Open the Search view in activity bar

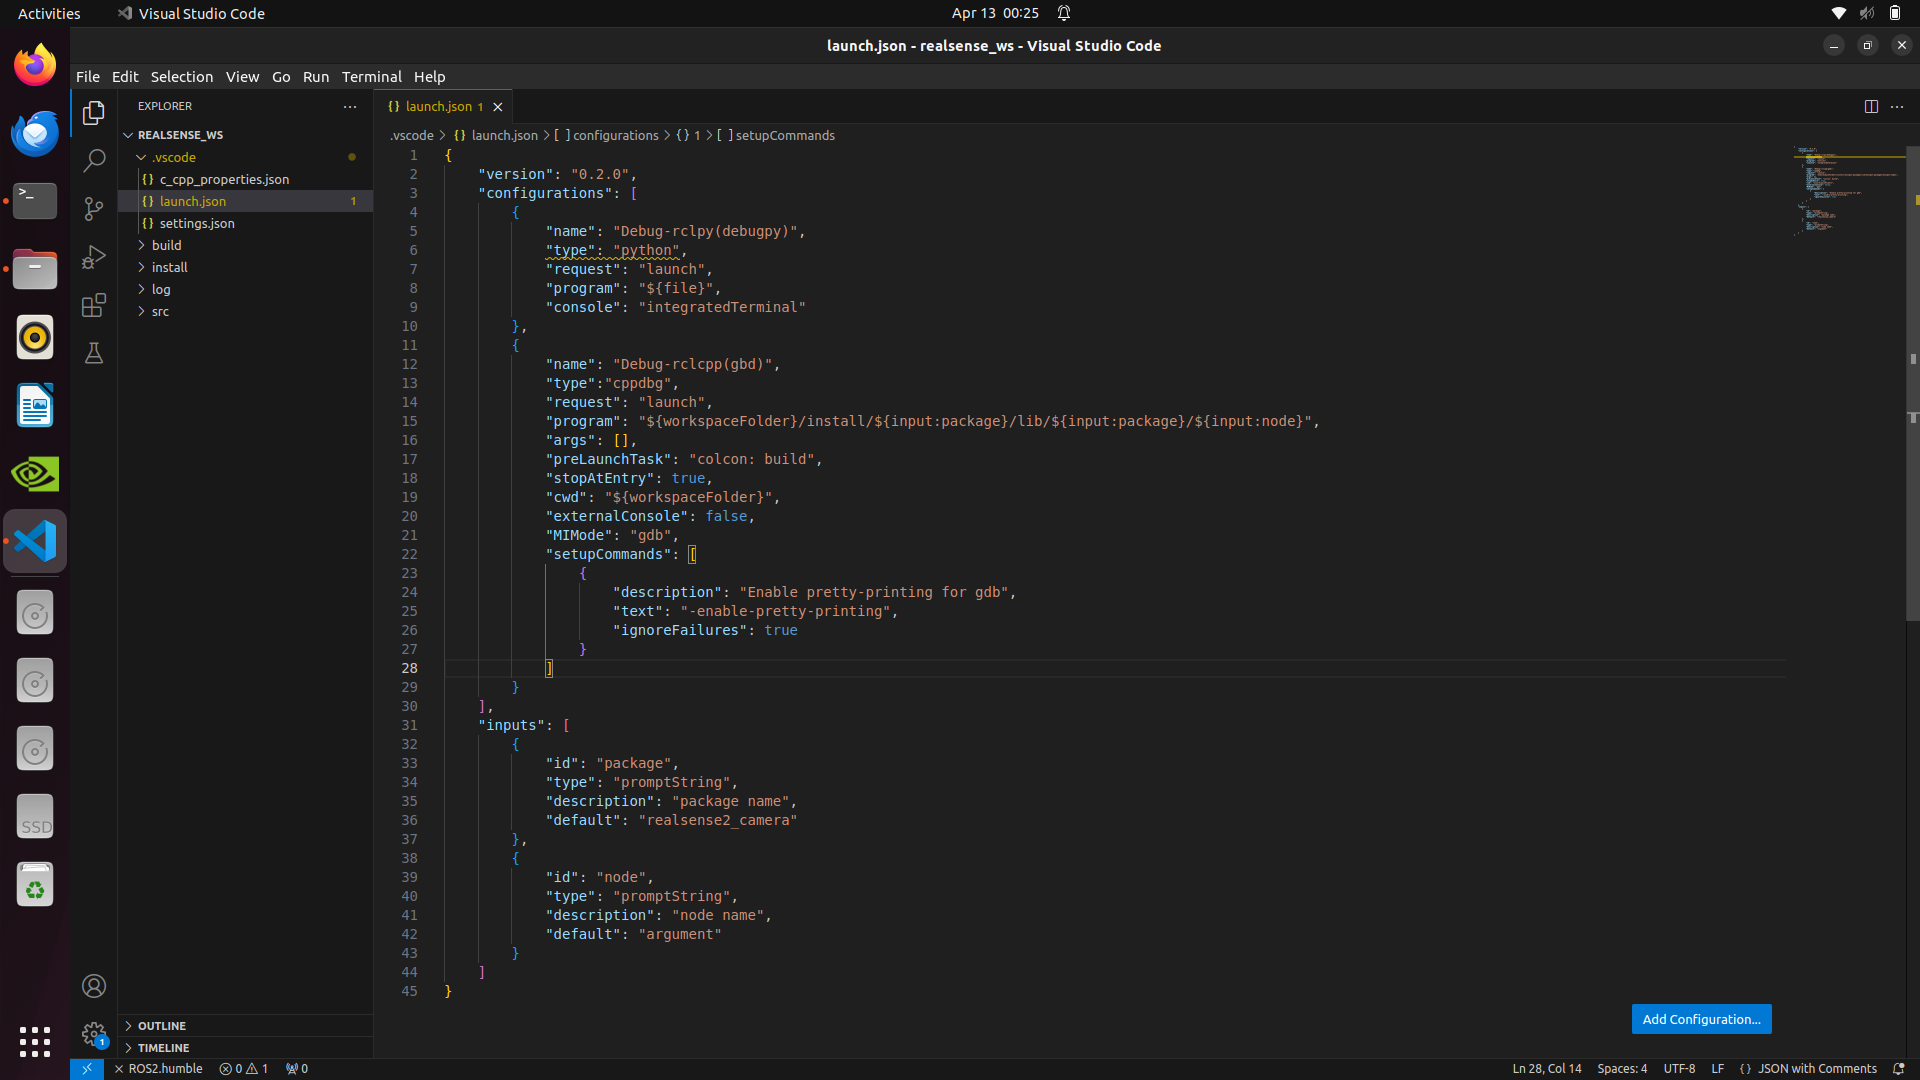(94, 161)
